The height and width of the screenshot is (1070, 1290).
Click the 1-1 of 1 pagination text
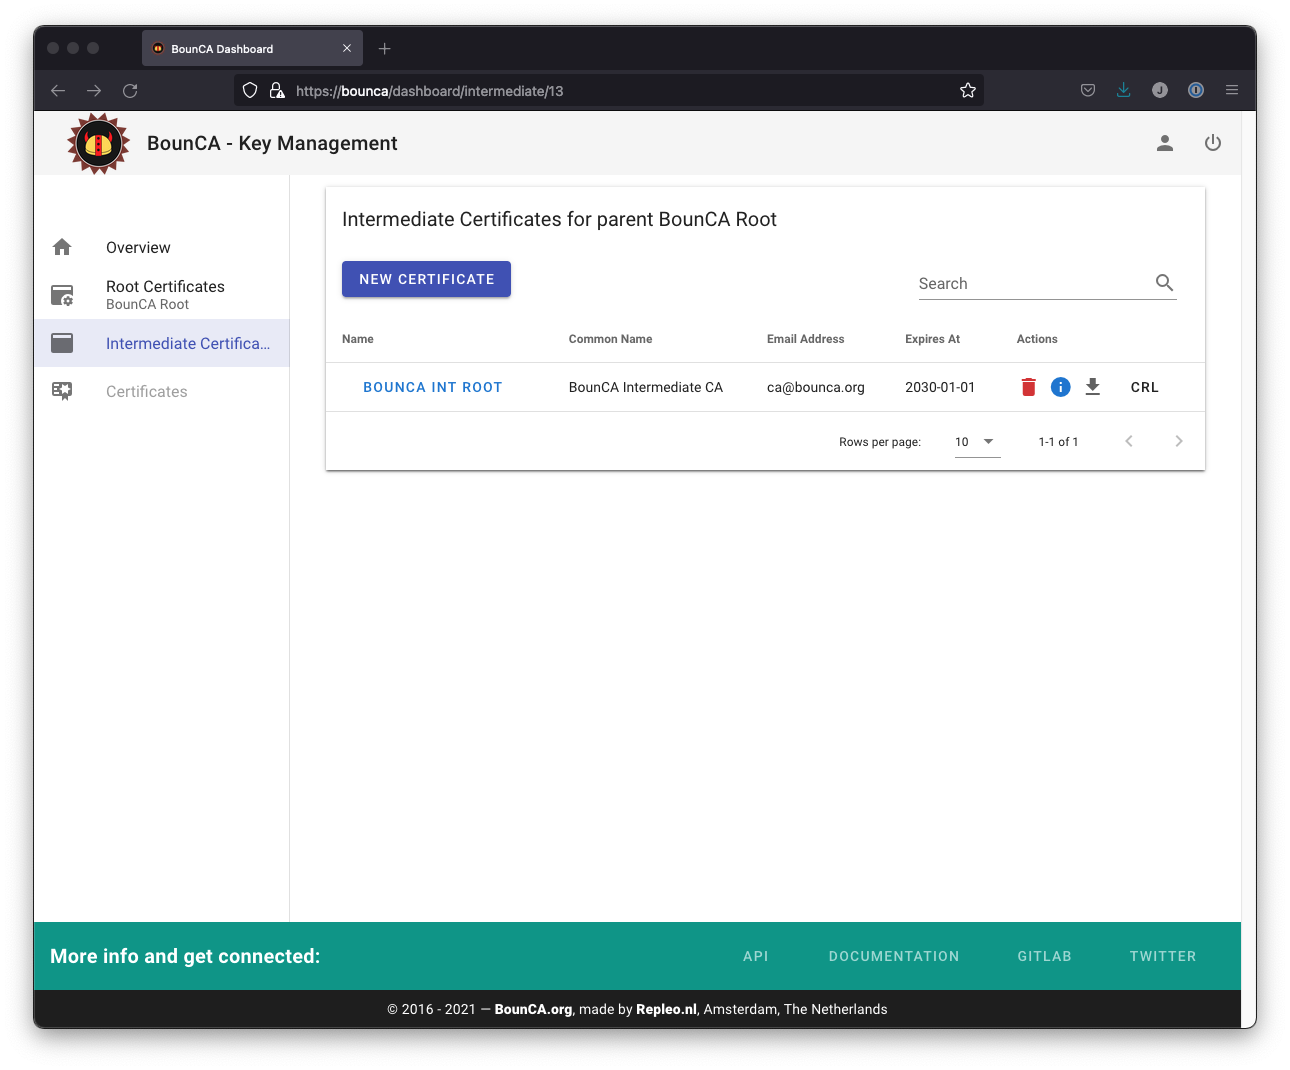pos(1058,441)
